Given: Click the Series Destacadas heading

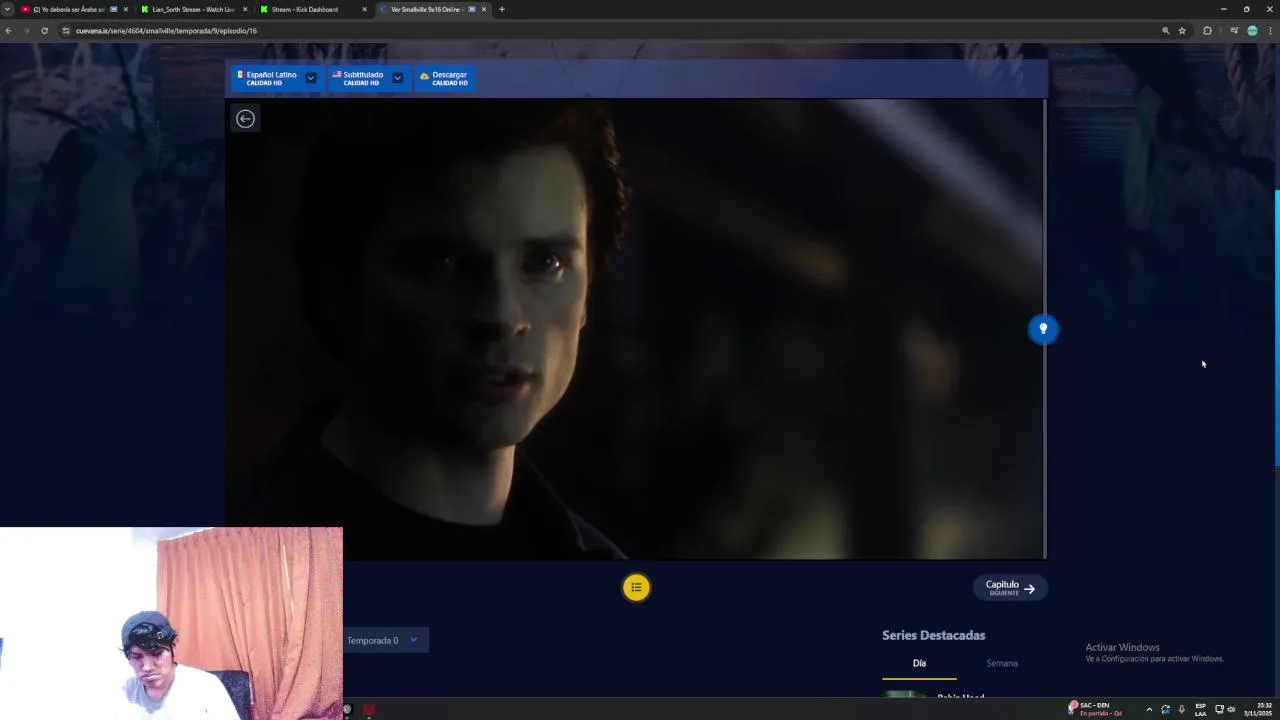Looking at the screenshot, I should coord(933,635).
